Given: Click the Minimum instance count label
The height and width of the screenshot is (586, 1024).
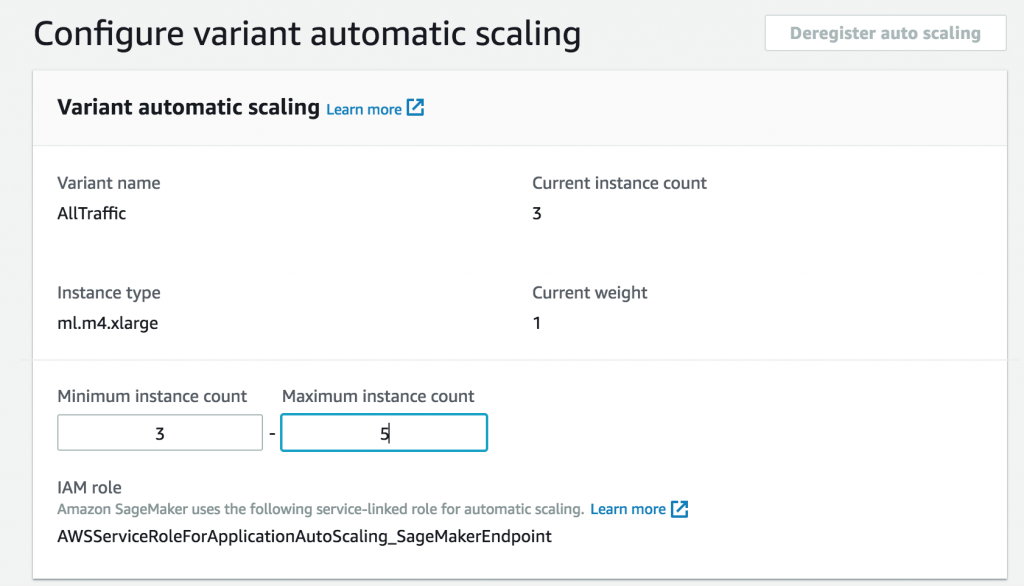Looking at the screenshot, I should point(152,396).
